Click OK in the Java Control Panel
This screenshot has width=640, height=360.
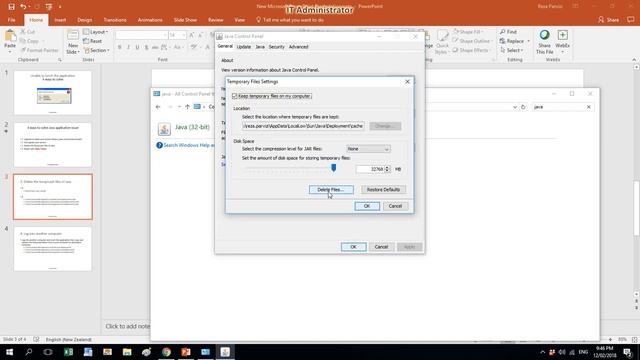tap(353, 247)
